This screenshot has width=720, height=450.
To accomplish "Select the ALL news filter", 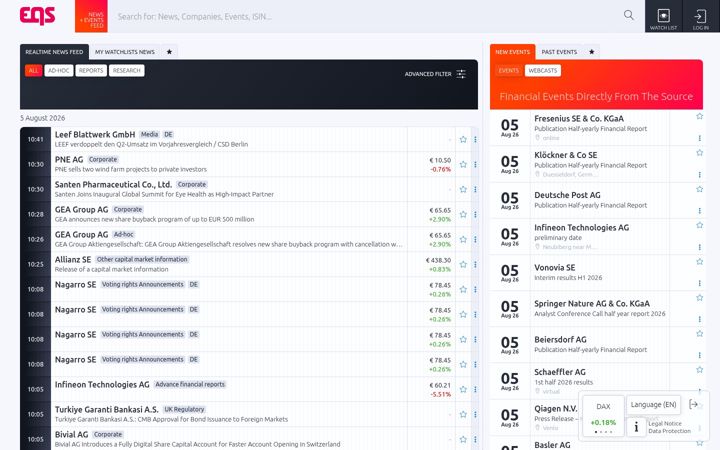I will [34, 71].
